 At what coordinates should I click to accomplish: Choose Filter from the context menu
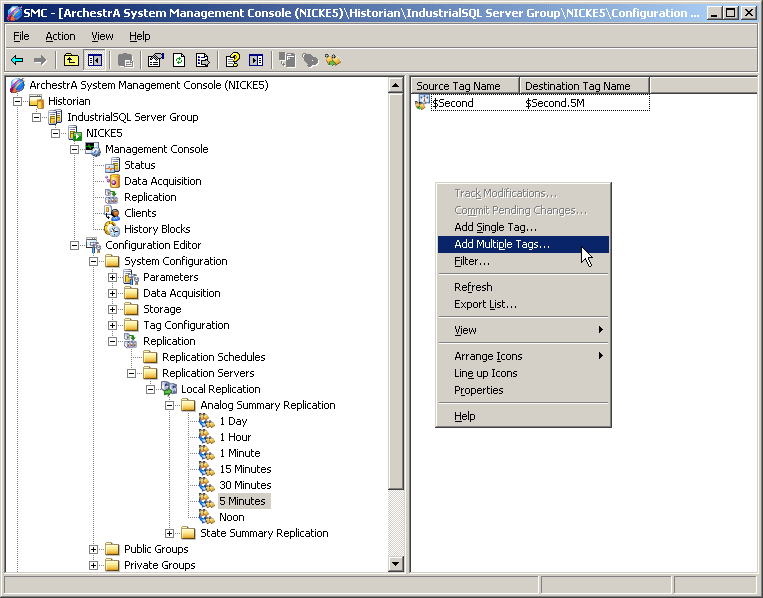point(523,261)
